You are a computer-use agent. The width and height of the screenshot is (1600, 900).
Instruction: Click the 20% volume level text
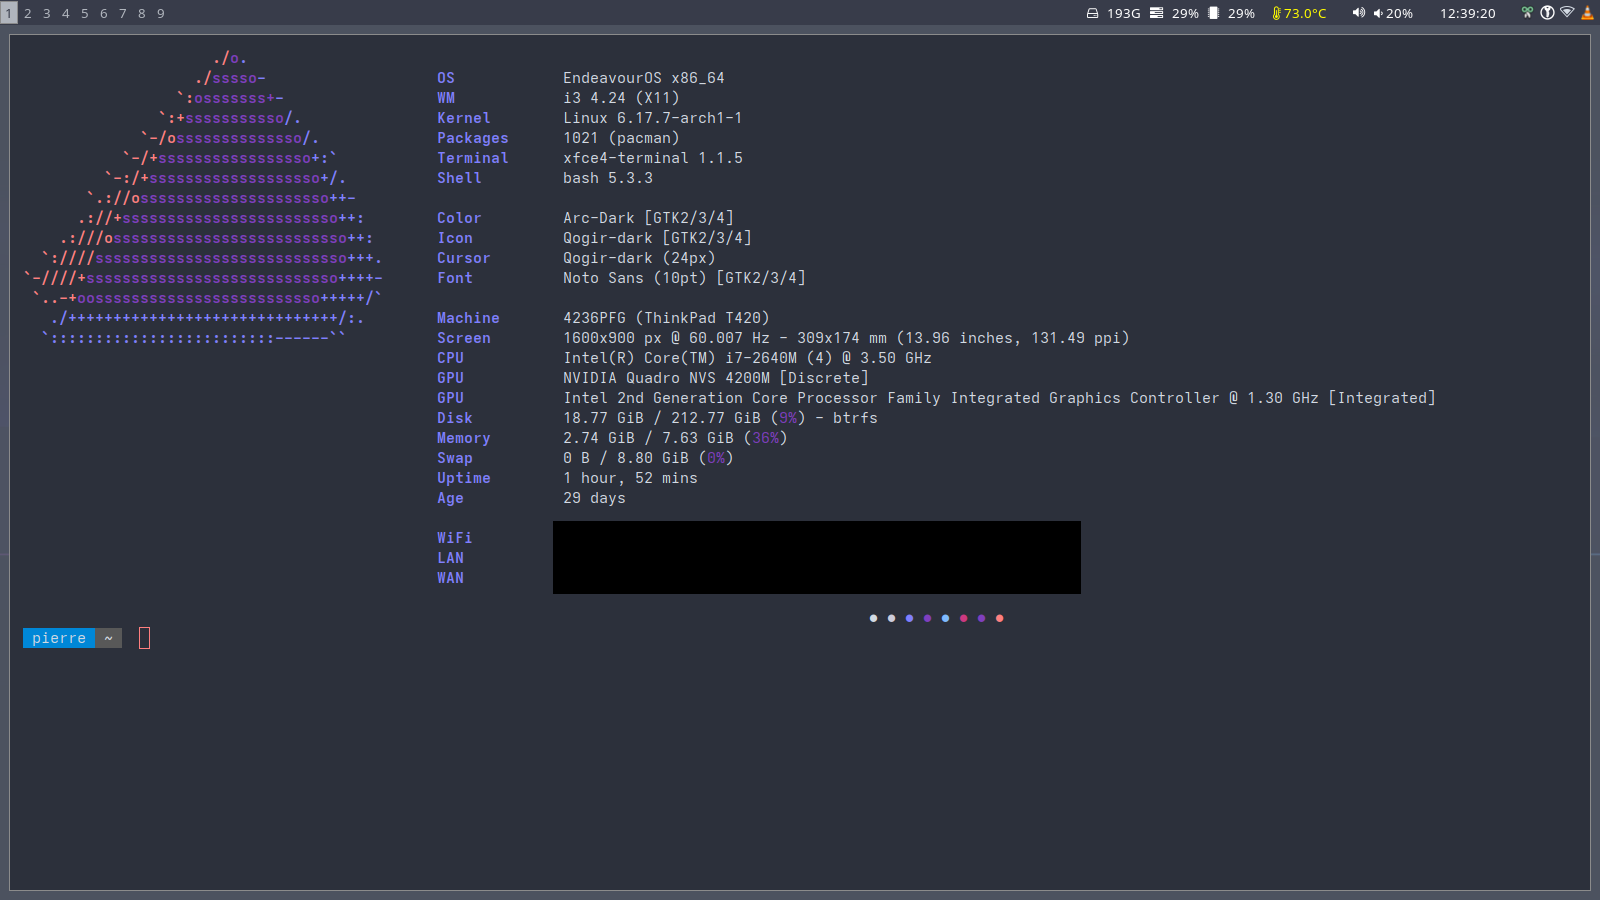1398,13
